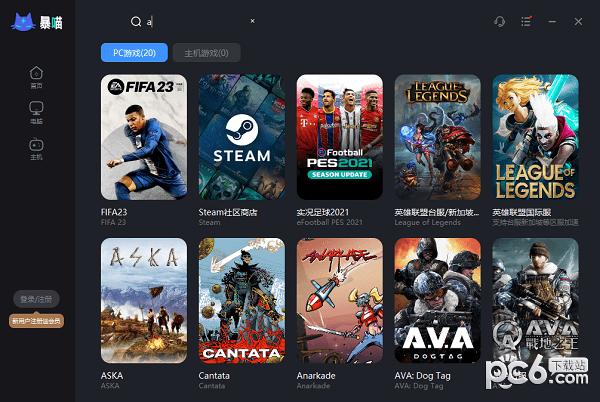600x402 pixels.
Task: Click the login/register button
Action: point(36,299)
